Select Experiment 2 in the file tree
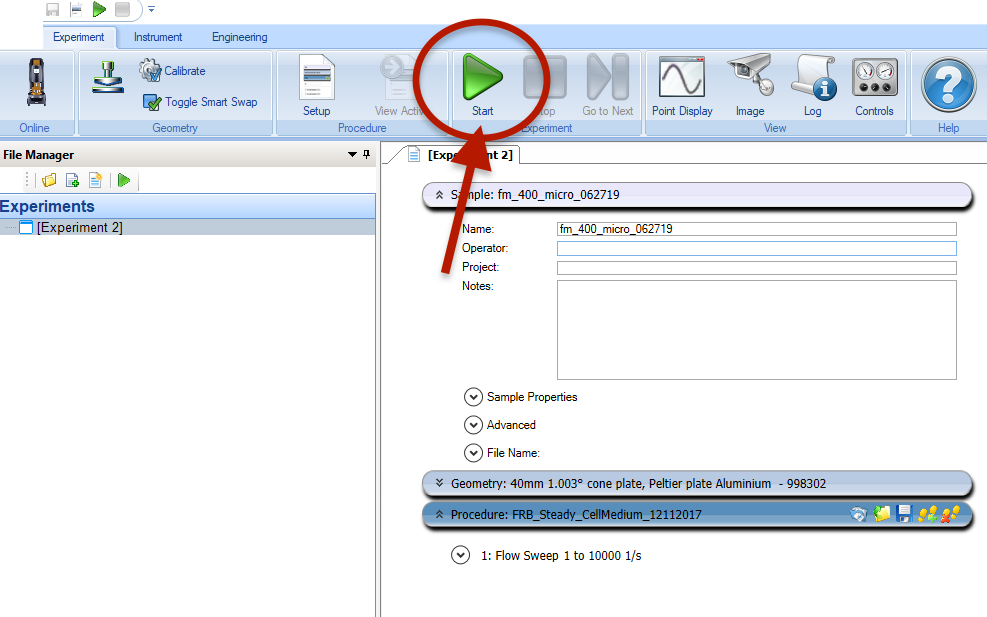987x617 pixels. click(79, 227)
